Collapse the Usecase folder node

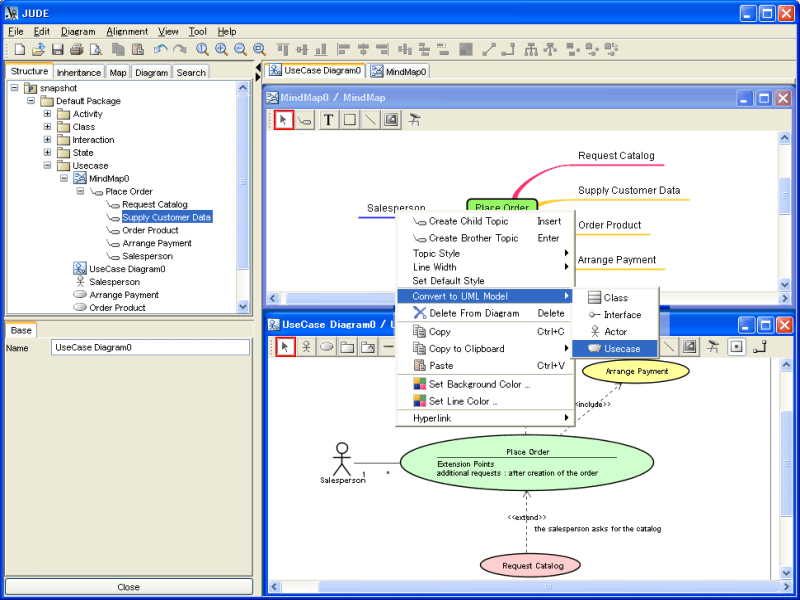pyautogui.click(x=47, y=165)
